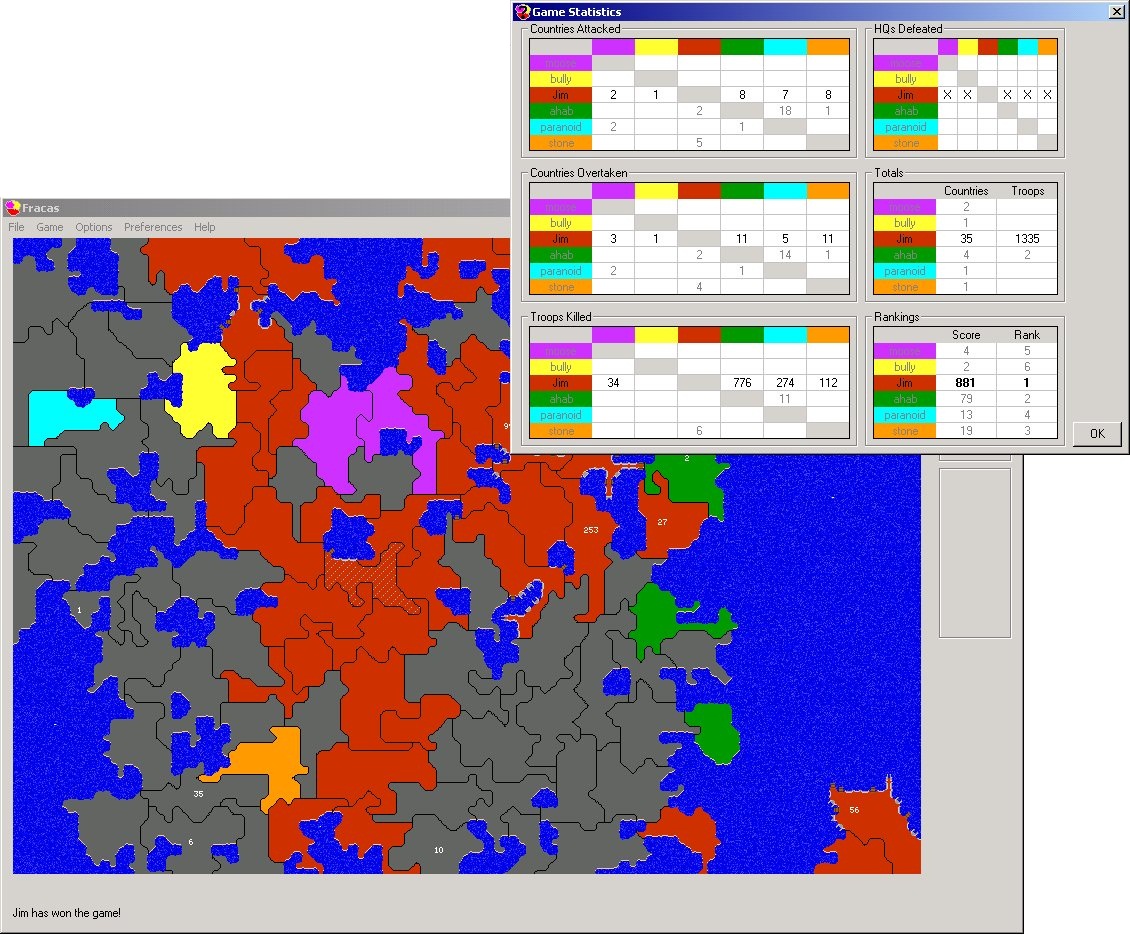Open the Game menu in Fracas
1130x935 pixels.
point(50,227)
